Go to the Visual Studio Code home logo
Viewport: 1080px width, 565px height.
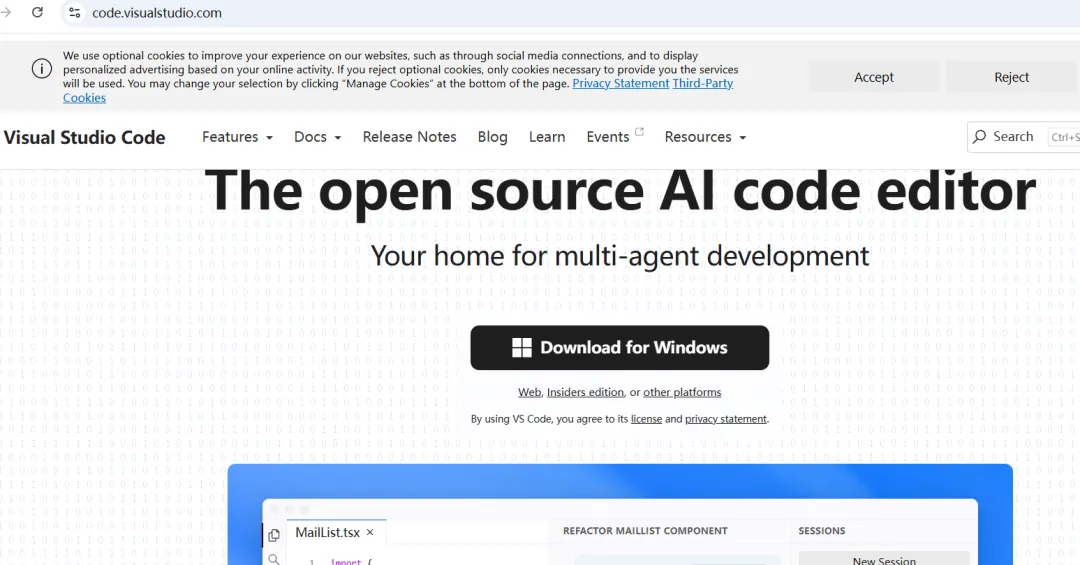coord(84,137)
